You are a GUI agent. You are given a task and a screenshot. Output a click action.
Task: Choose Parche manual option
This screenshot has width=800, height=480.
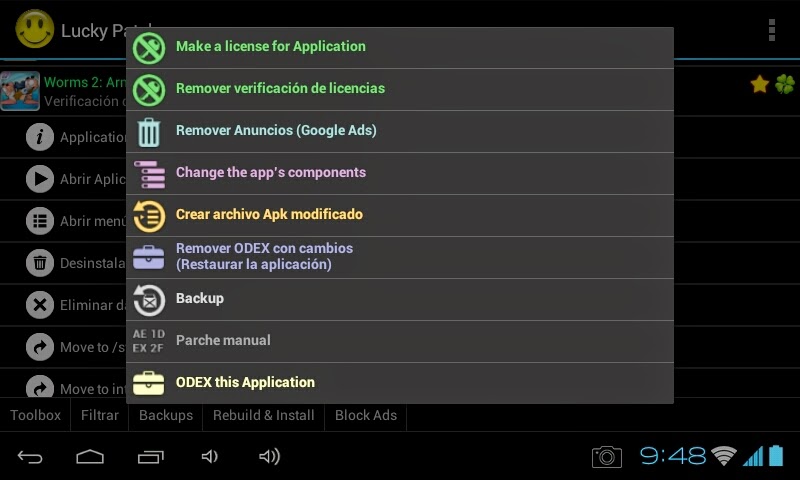click(x=400, y=341)
